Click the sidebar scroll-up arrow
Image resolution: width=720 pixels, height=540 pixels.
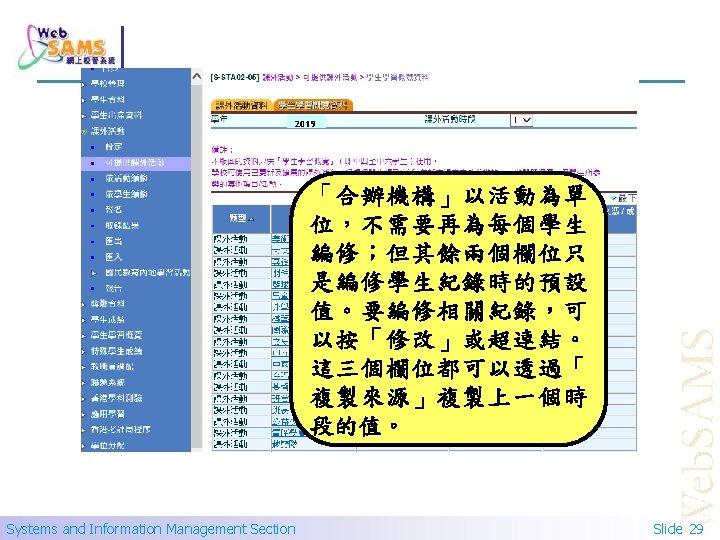pyautogui.click(x=197, y=76)
